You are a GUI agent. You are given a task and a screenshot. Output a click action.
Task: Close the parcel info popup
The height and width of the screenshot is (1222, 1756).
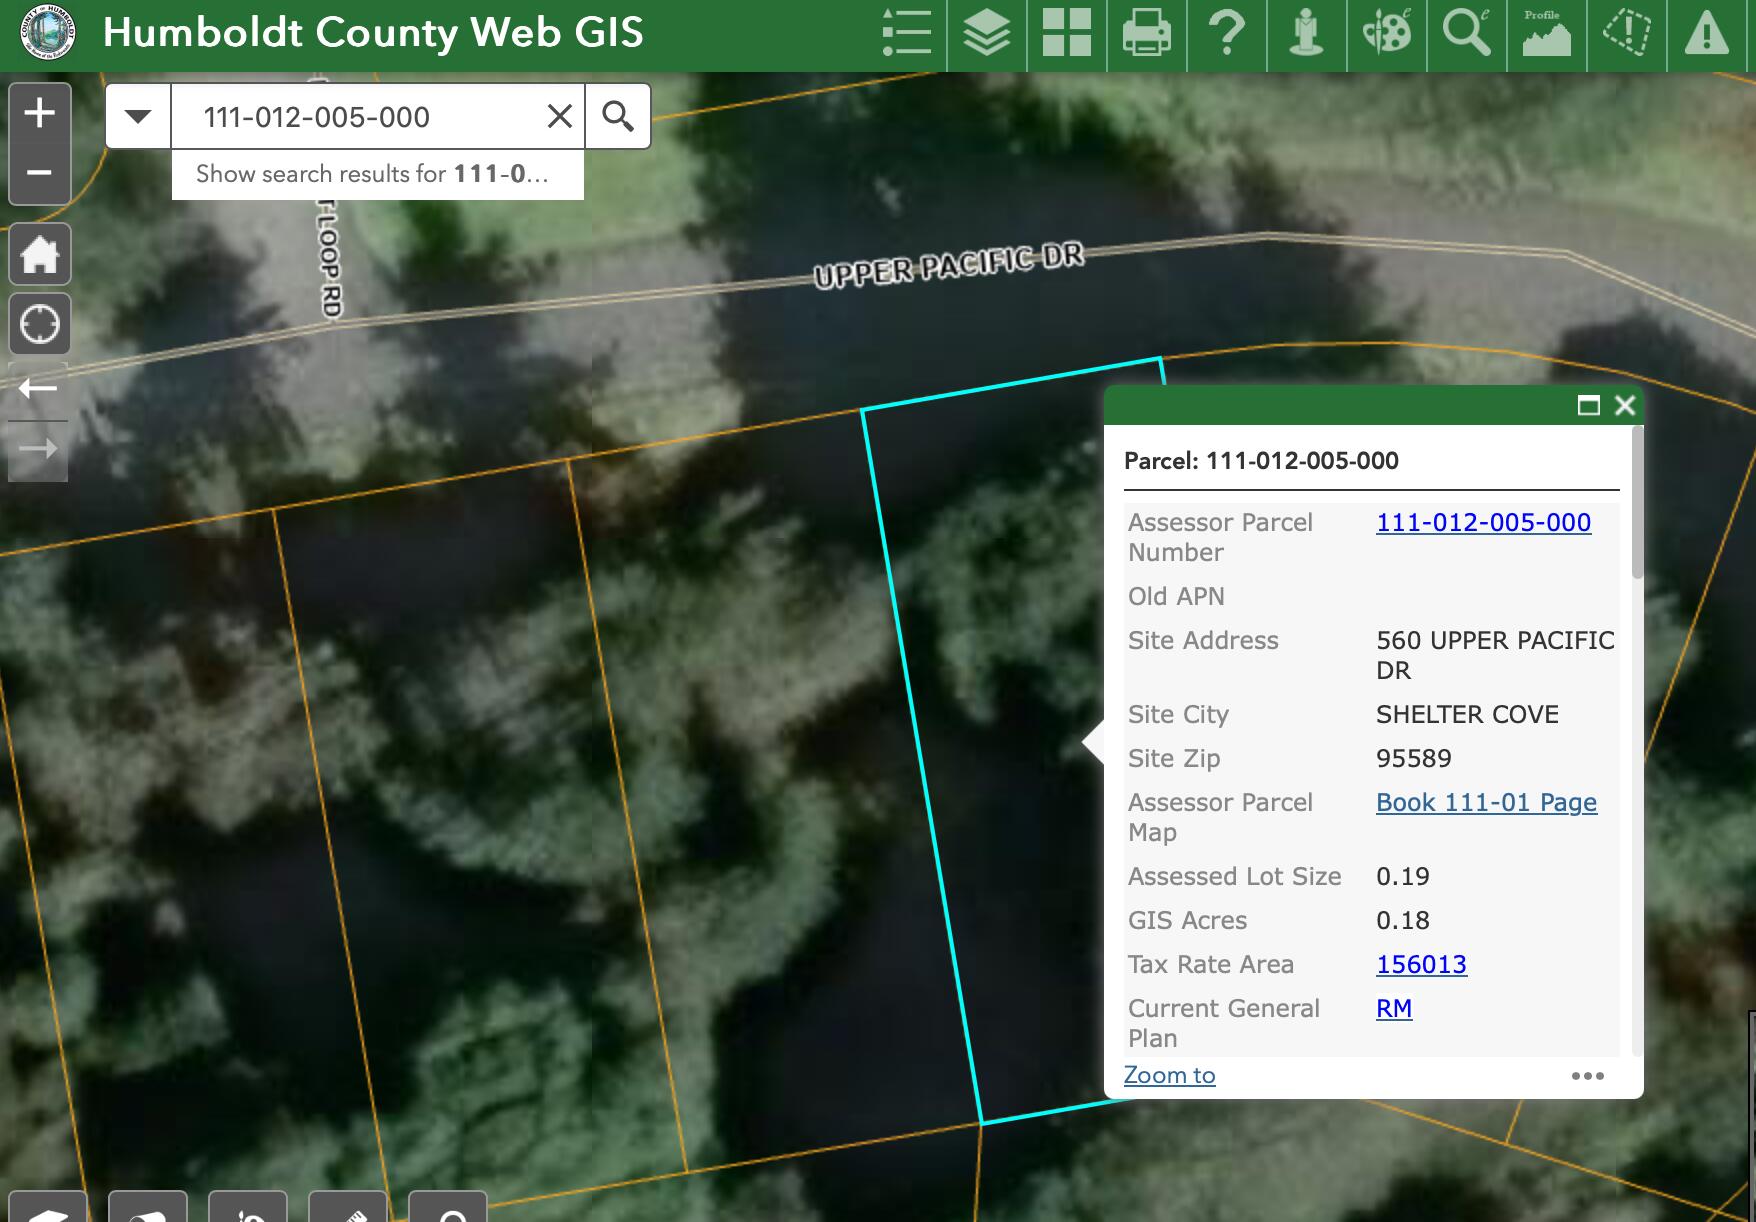tap(1625, 405)
